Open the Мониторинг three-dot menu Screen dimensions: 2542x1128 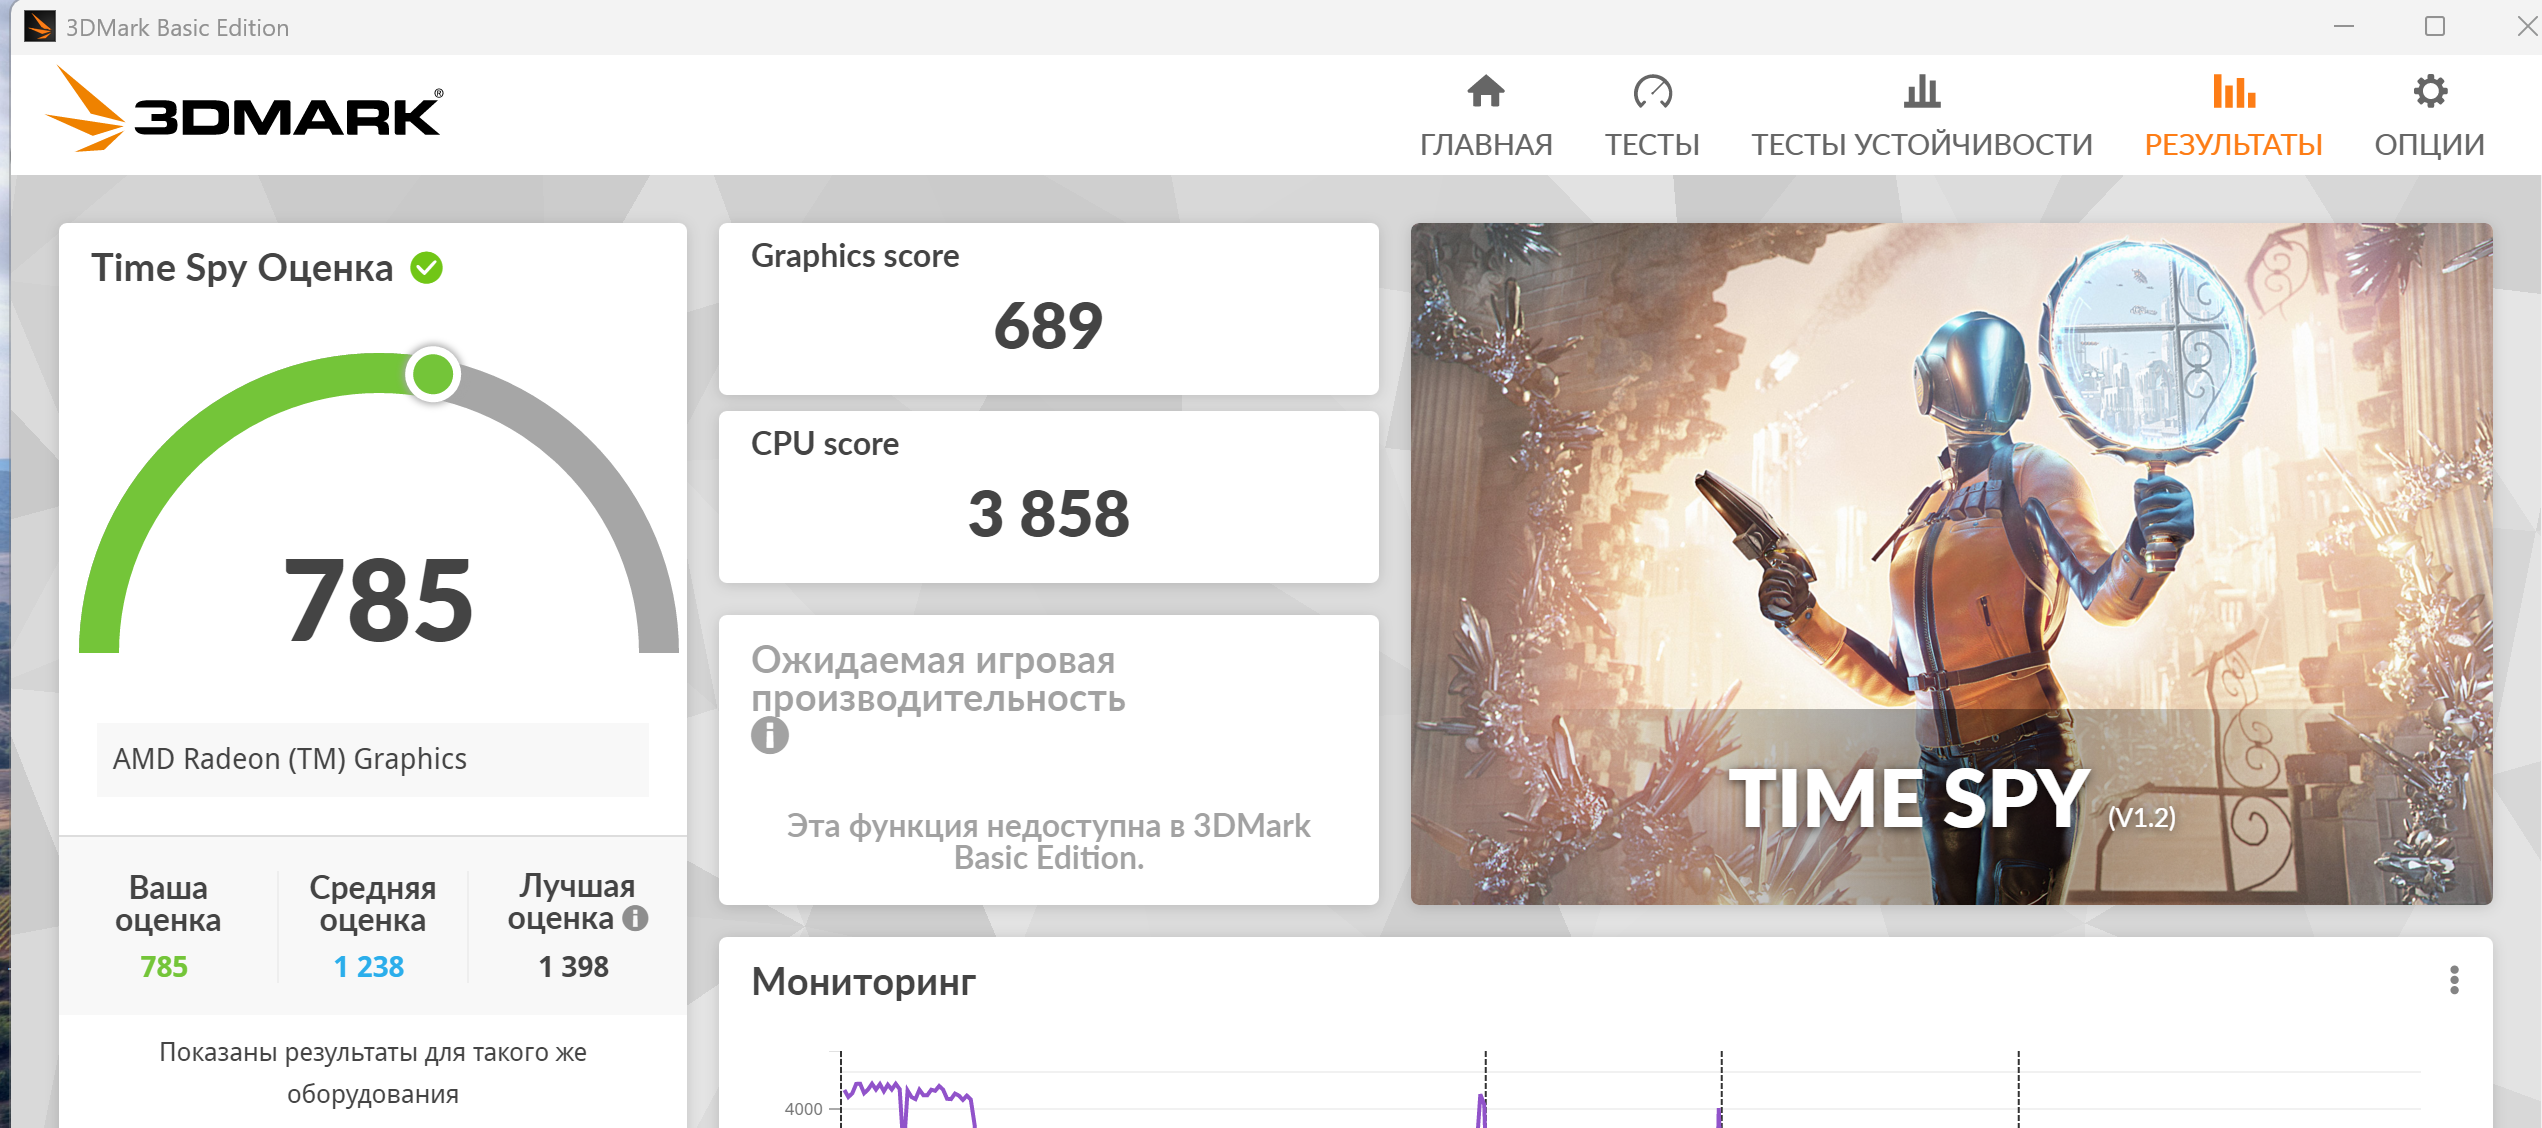point(2453,980)
